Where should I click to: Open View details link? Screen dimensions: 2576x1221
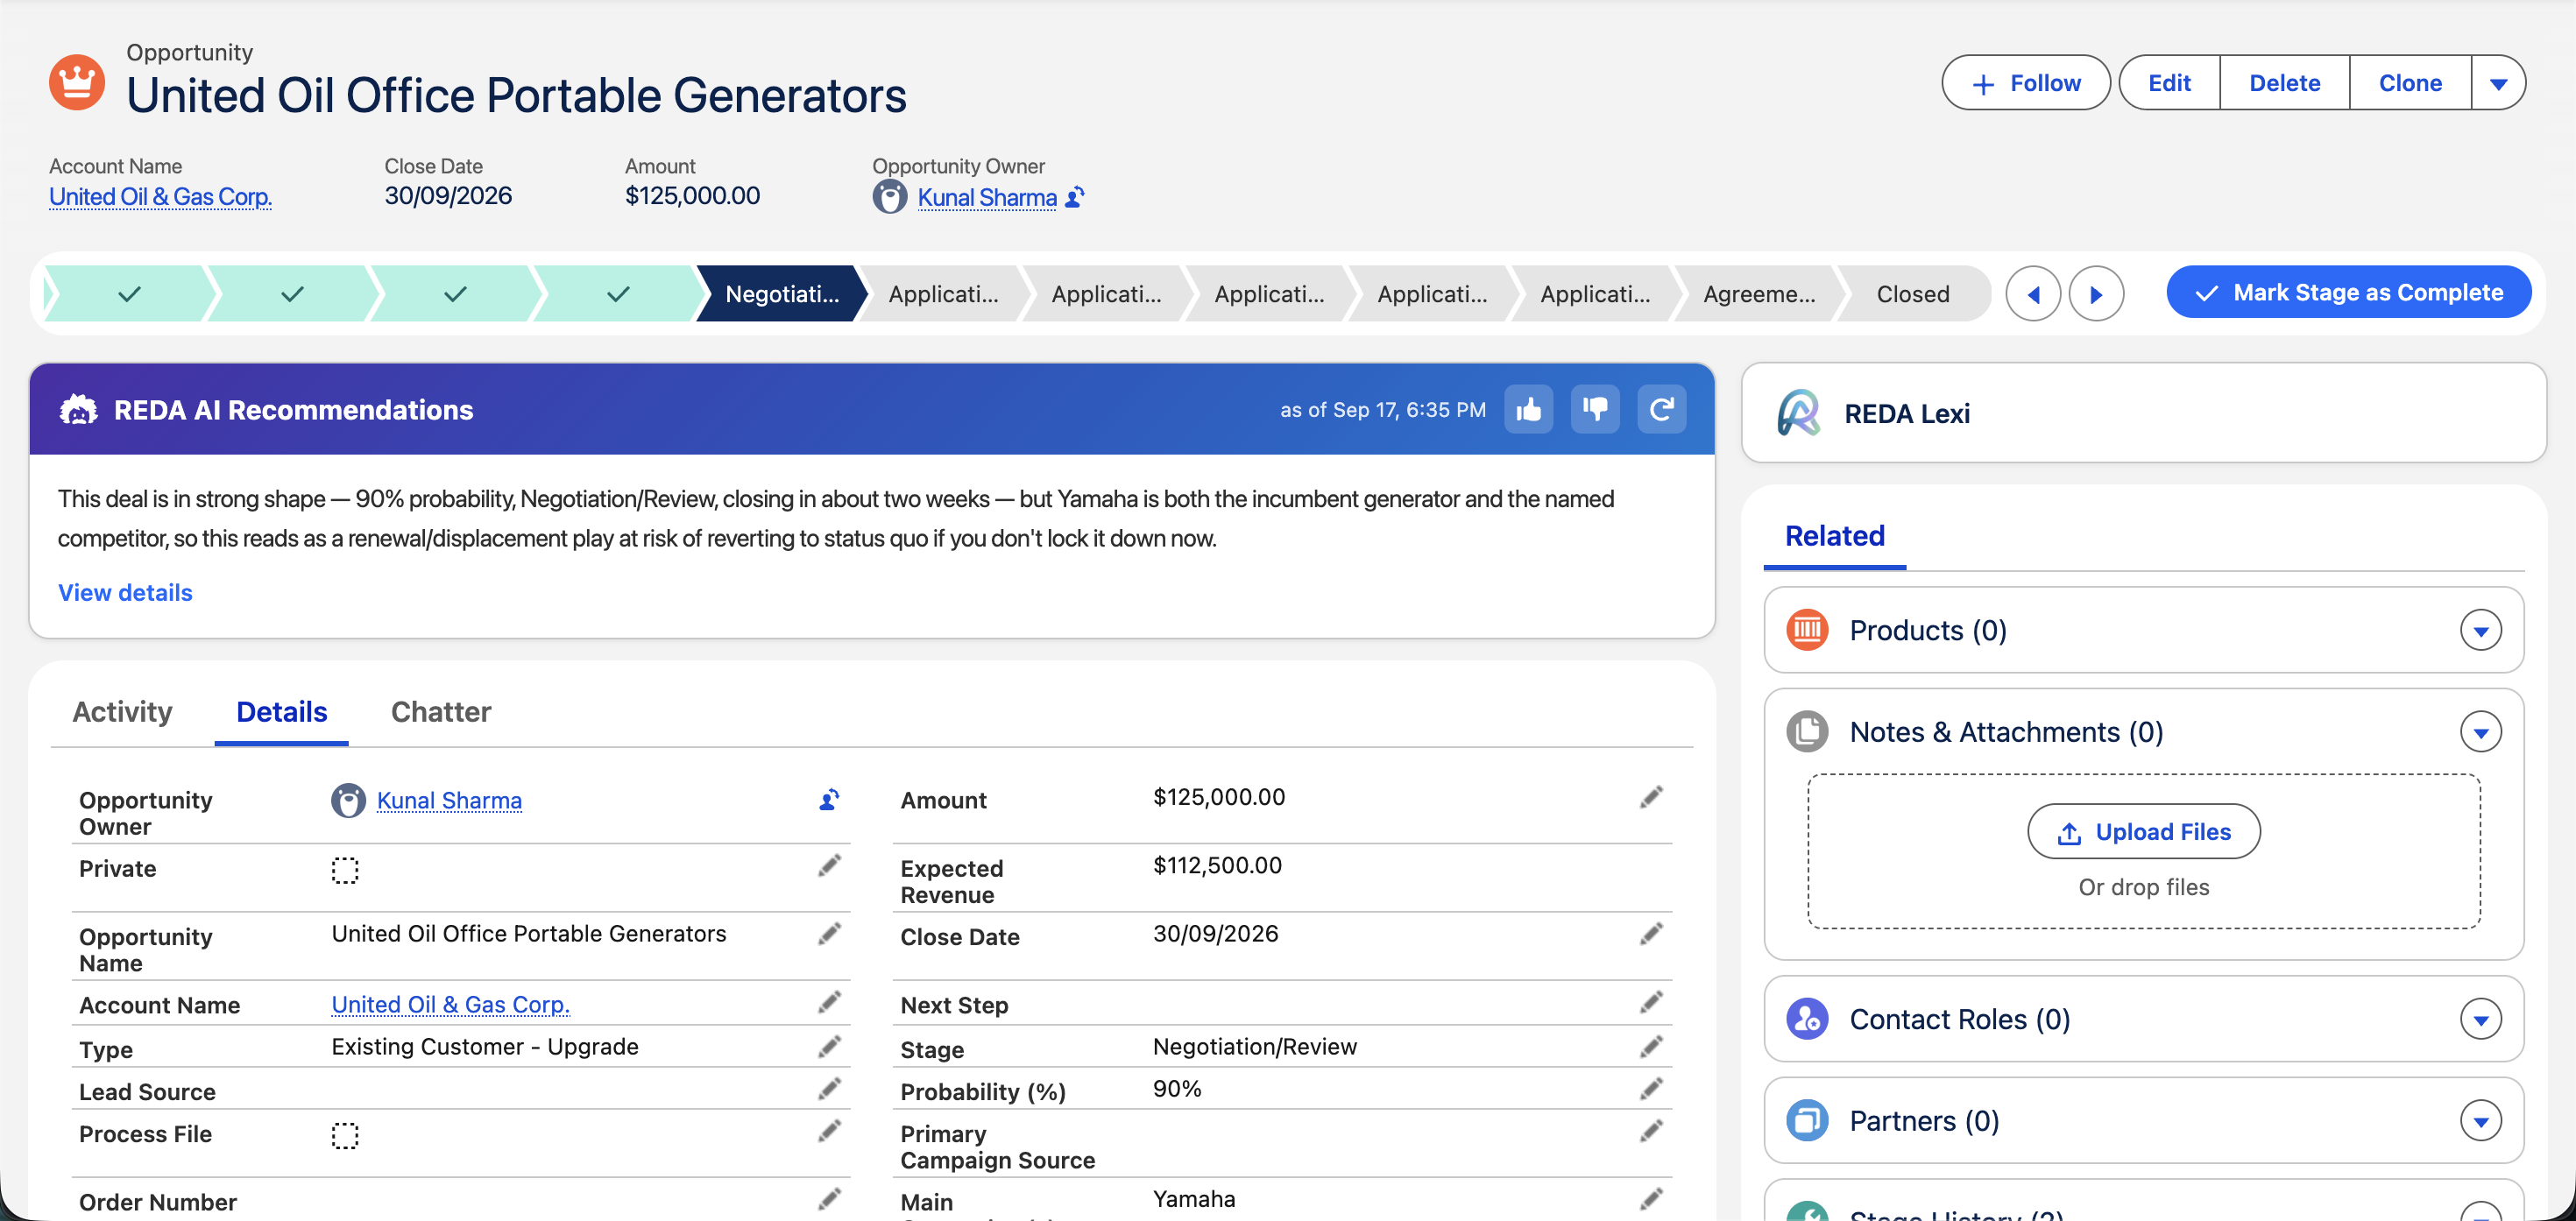click(125, 592)
